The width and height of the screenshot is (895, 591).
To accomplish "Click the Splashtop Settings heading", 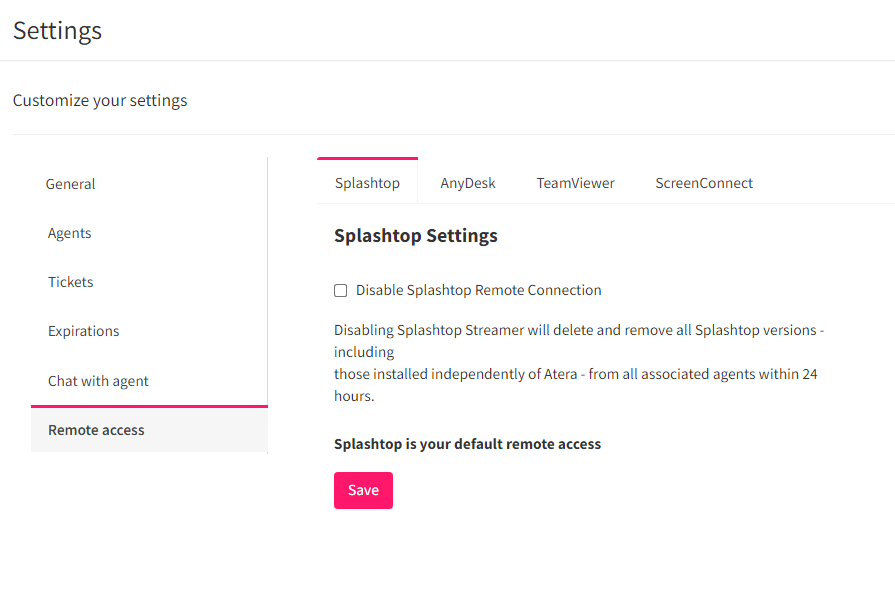I will tap(416, 236).
